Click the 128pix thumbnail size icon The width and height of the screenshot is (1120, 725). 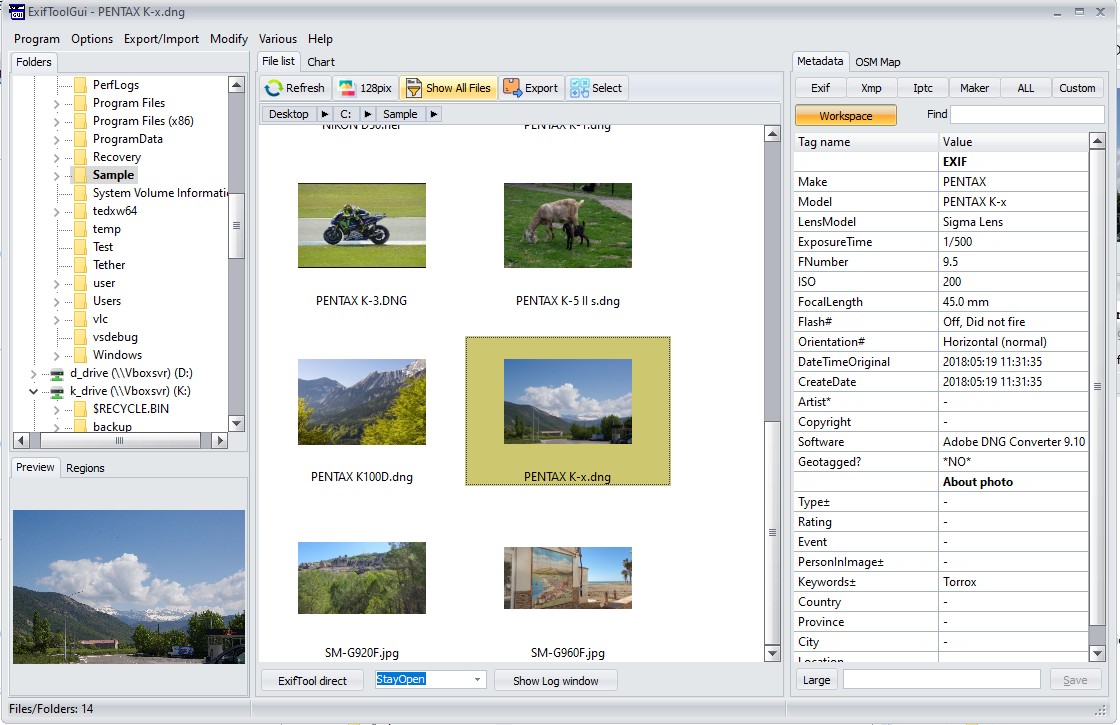coord(346,88)
